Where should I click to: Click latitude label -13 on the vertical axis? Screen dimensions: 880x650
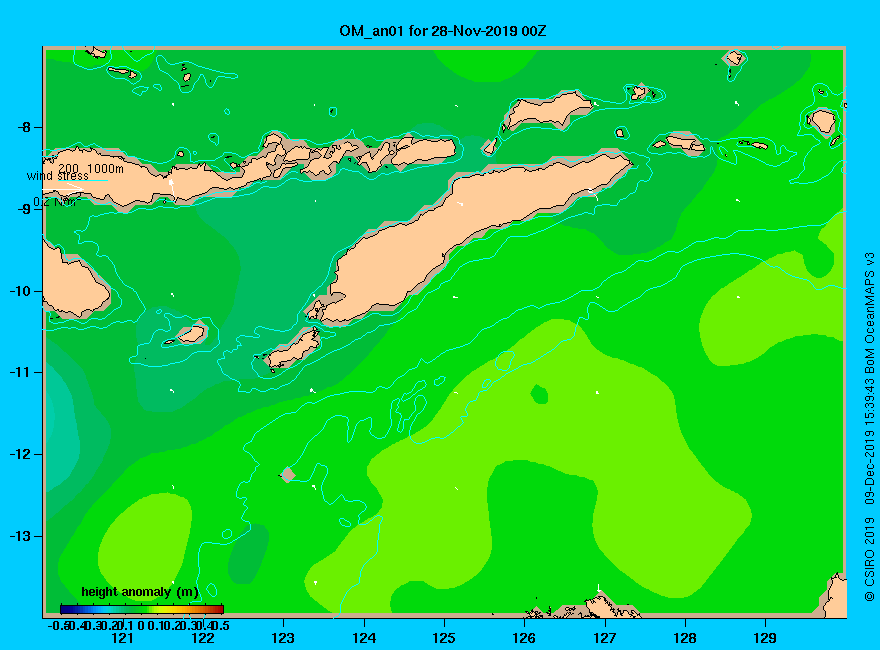click(21, 536)
